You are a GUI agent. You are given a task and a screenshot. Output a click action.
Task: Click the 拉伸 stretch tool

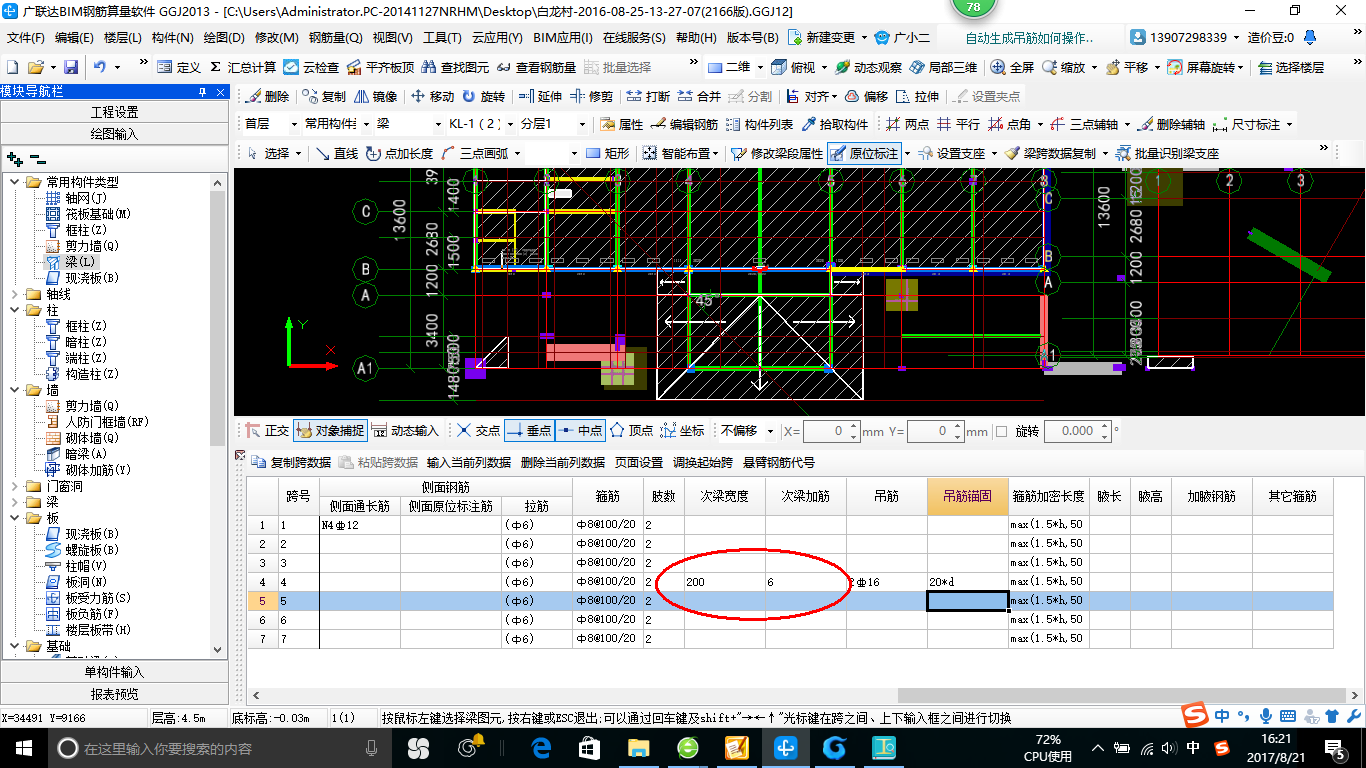click(918, 97)
